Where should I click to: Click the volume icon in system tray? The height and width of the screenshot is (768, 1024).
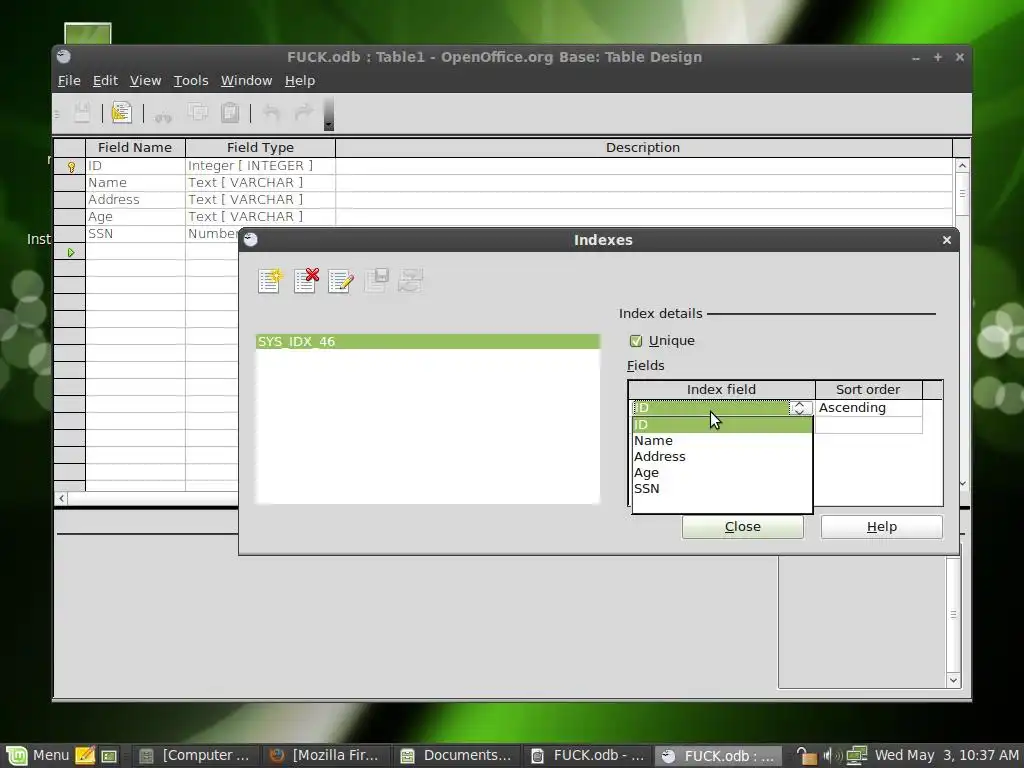[x=831, y=756]
